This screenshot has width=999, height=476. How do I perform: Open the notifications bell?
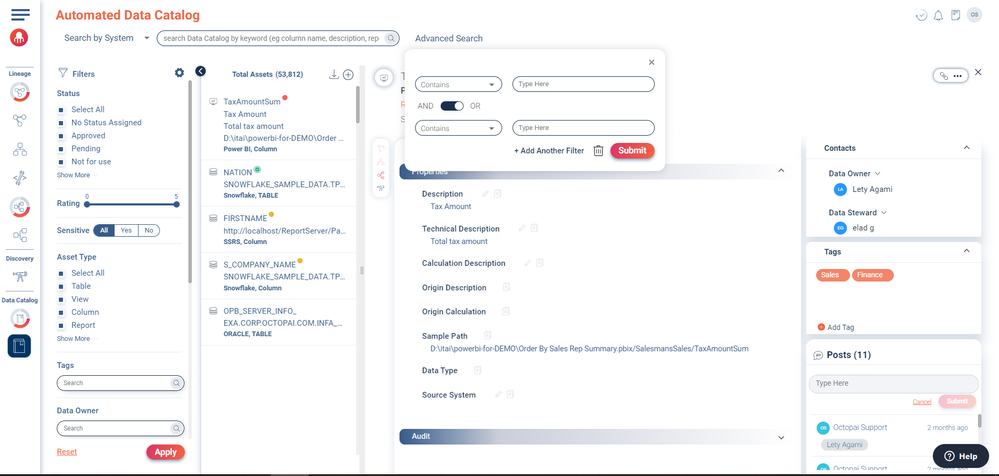click(x=938, y=15)
